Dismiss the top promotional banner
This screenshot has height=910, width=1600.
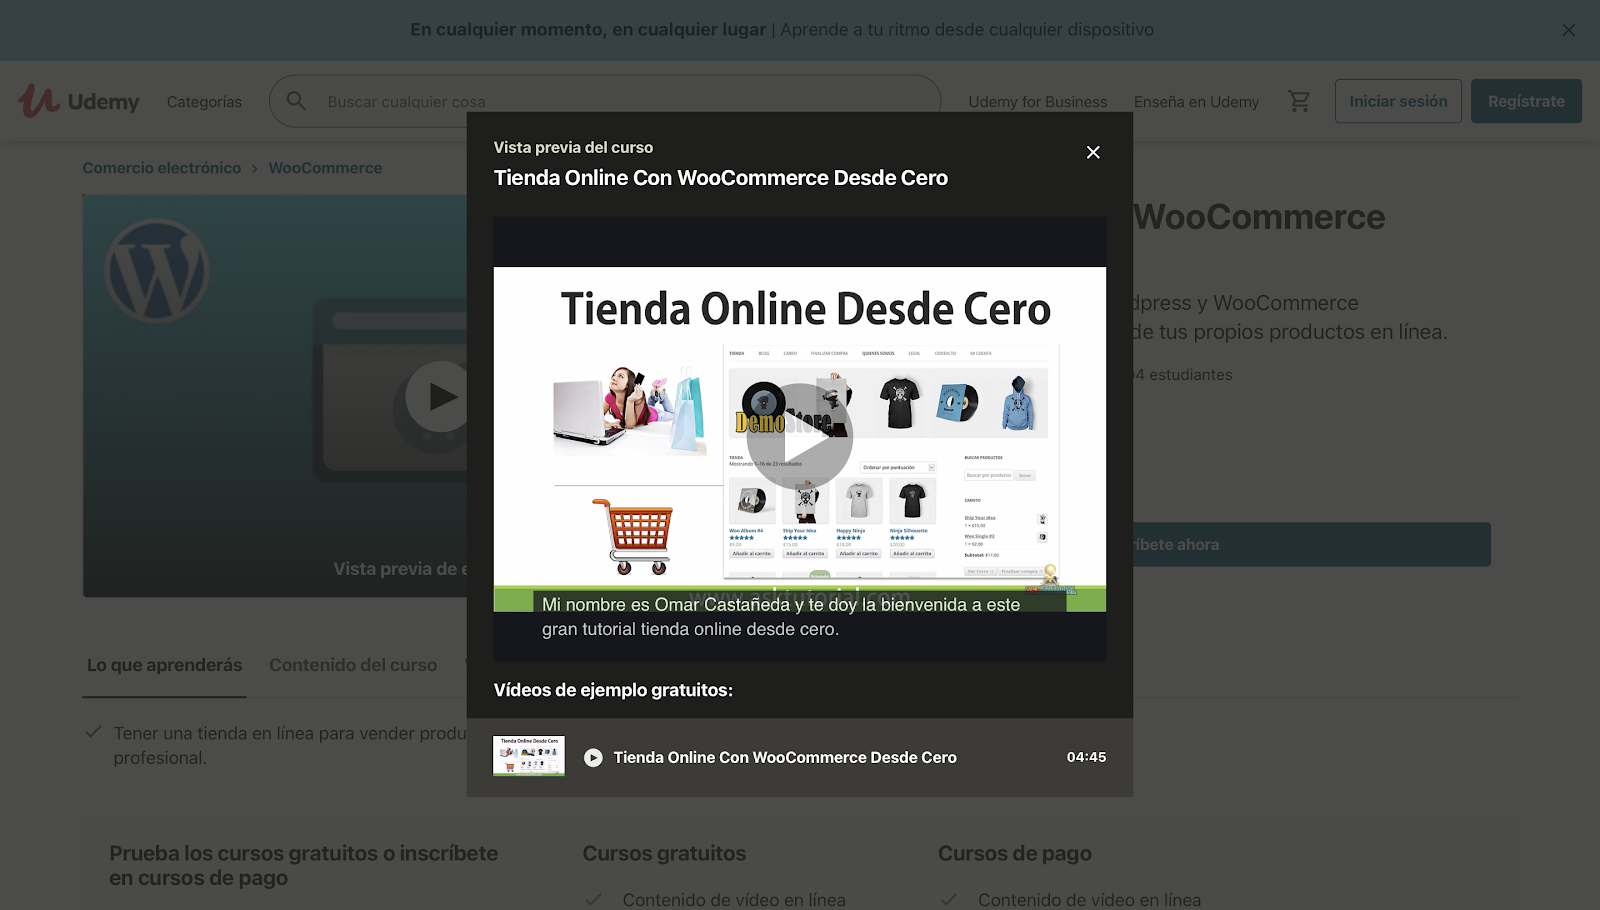pyautogui.click(x=1568, y=30)
